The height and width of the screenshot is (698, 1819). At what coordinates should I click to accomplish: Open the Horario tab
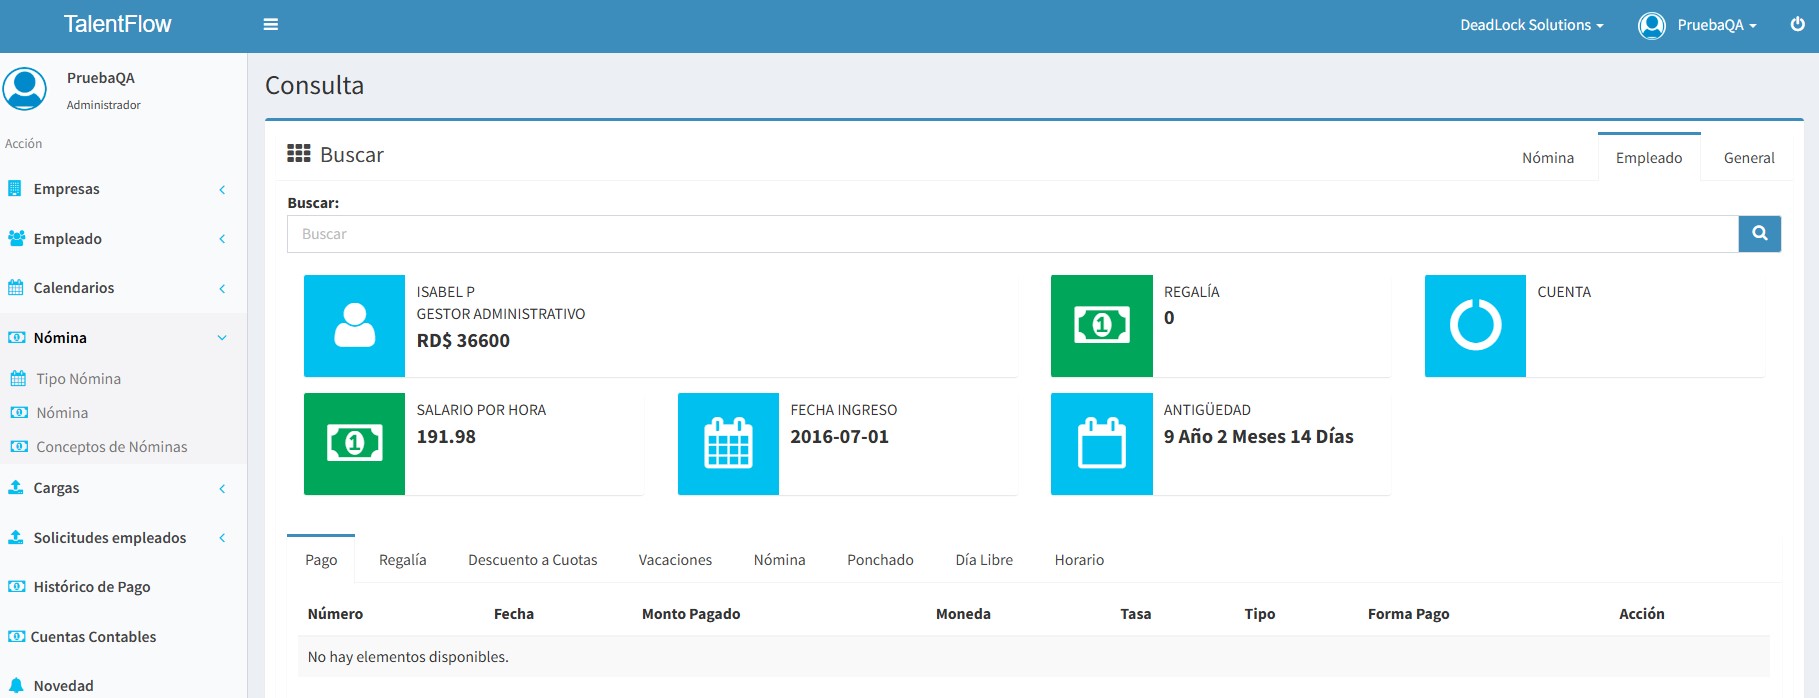1079,559
